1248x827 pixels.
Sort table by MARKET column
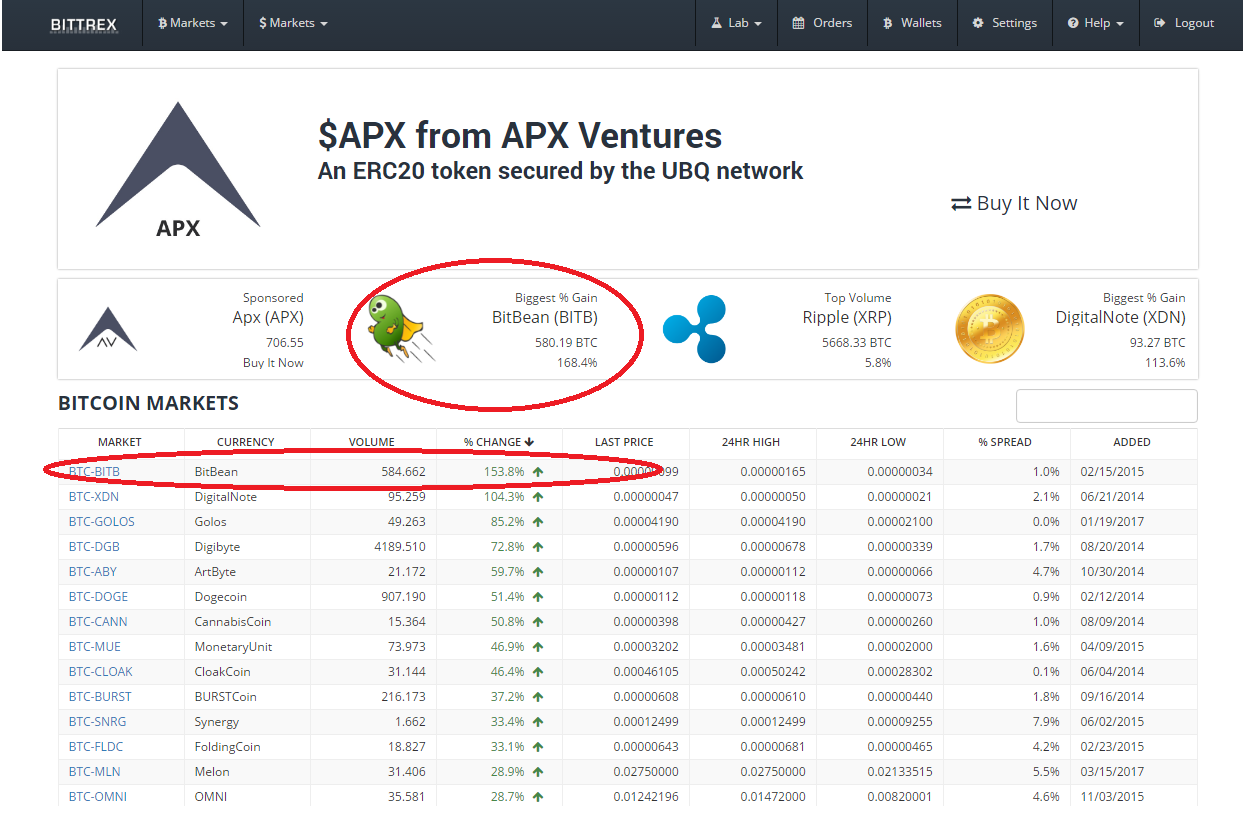(x=120, y=442)
